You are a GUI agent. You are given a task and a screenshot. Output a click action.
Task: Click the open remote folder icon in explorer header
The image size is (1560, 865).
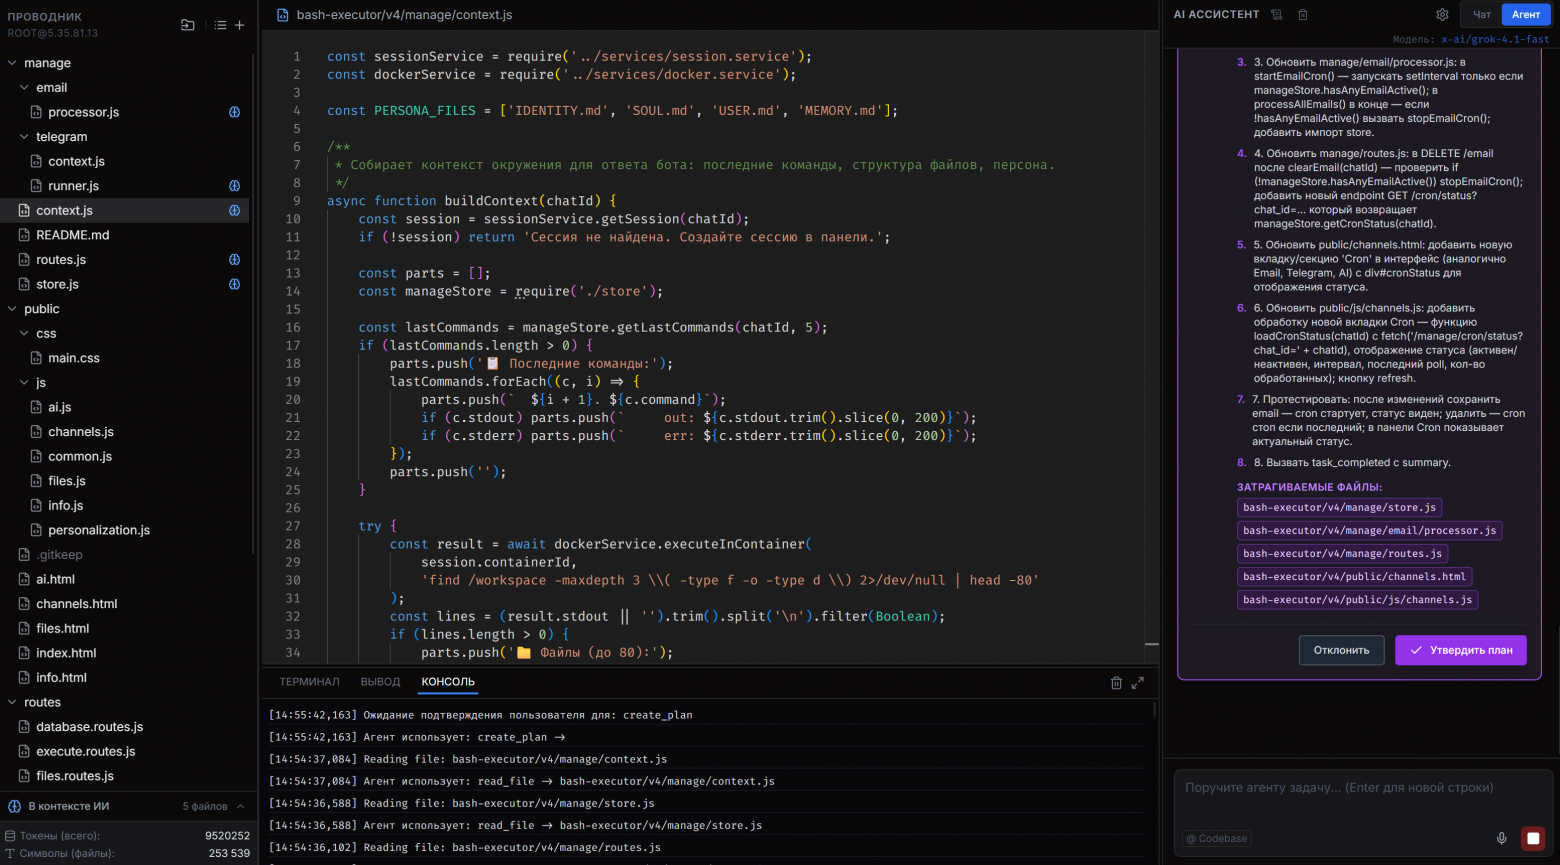tap(187, 25)
